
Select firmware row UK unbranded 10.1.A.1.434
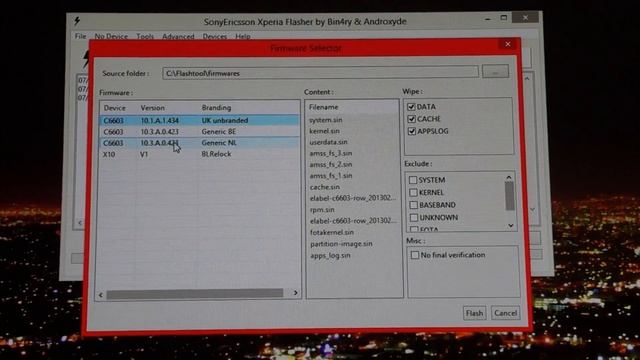coord(199,120)
